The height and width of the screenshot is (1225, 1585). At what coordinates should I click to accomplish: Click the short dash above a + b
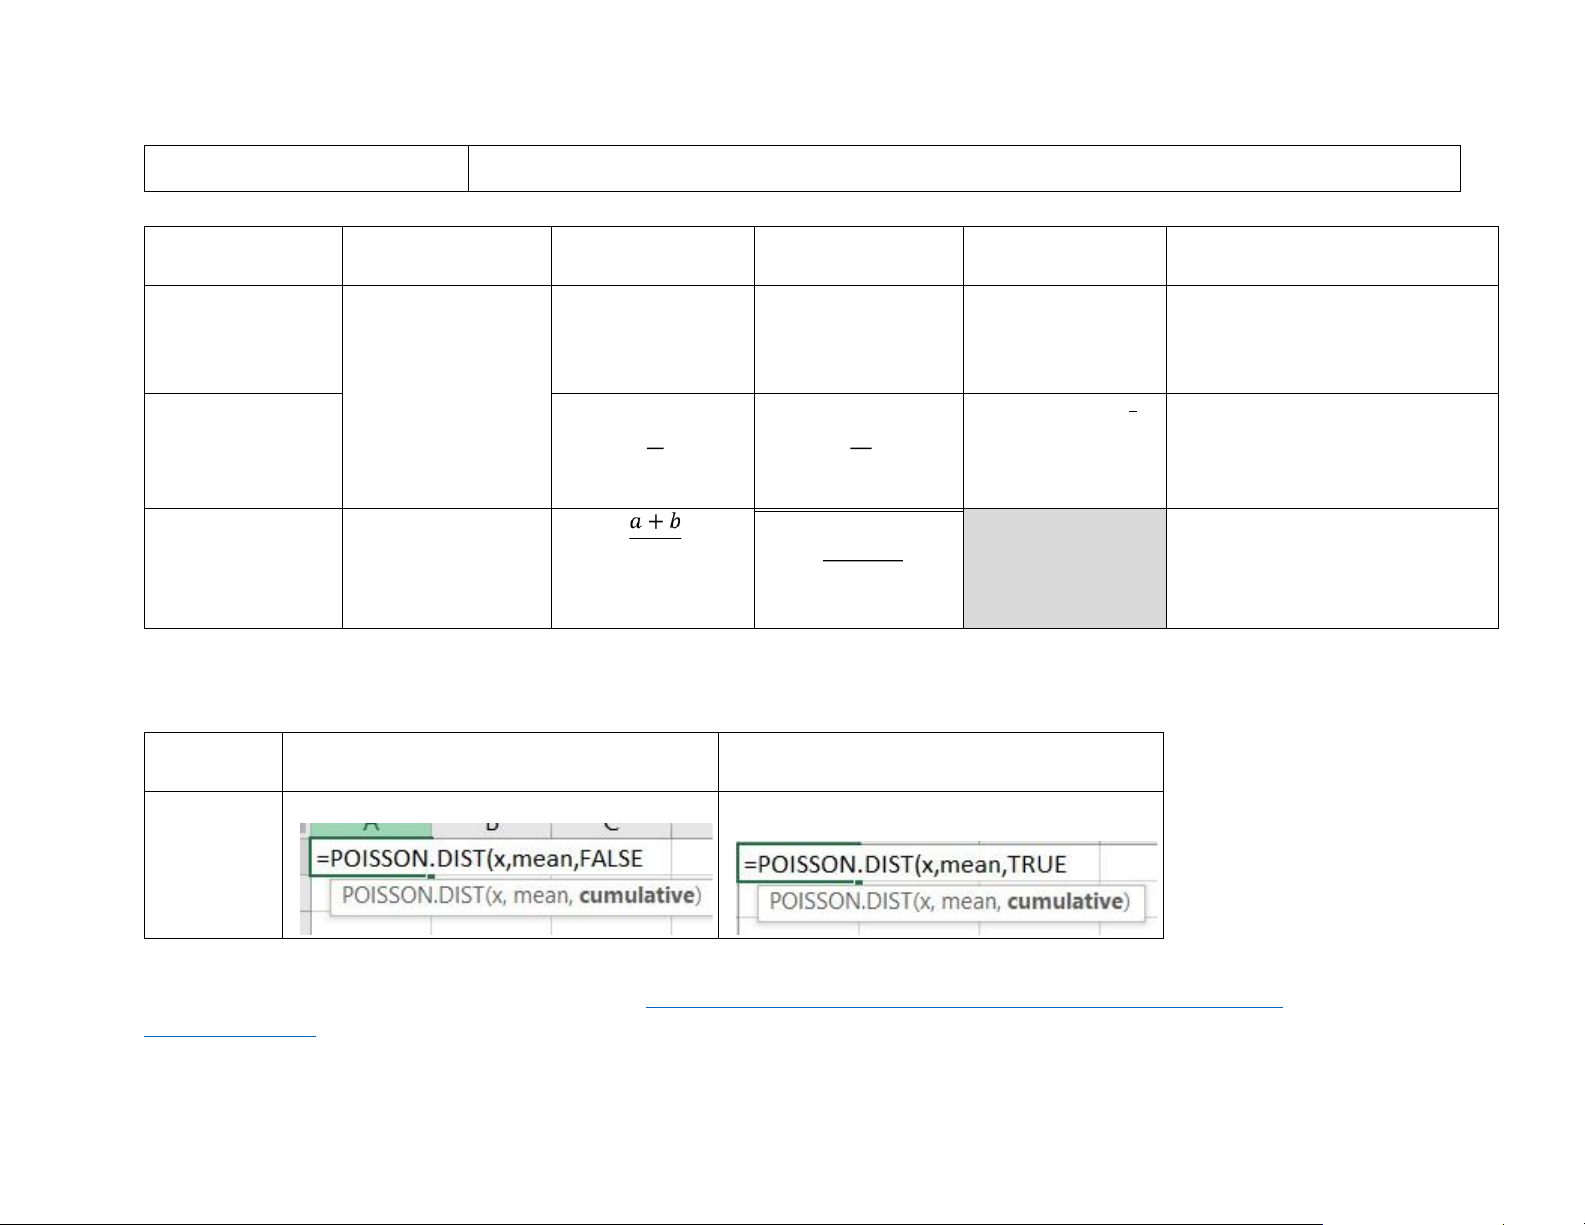point(655,449)
